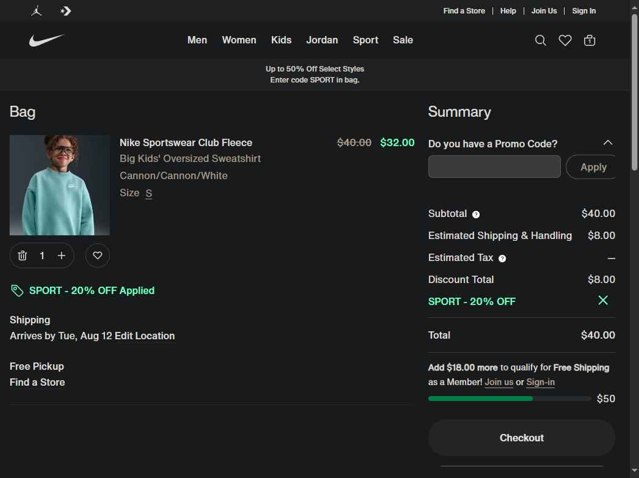Click Estimated Shipping & Handling label
This screenshot has width=639, height=478.
[500, 236]
